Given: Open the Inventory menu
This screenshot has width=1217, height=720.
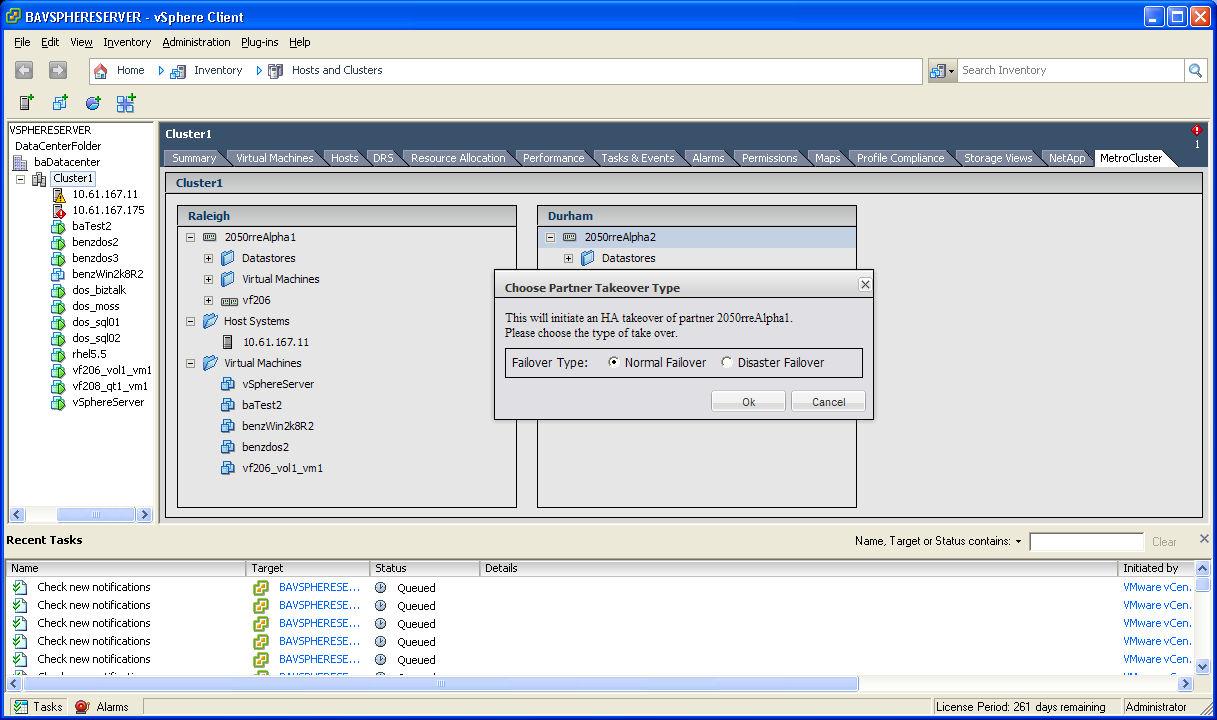Looking at the screenshot, I should tap(127, 42).
